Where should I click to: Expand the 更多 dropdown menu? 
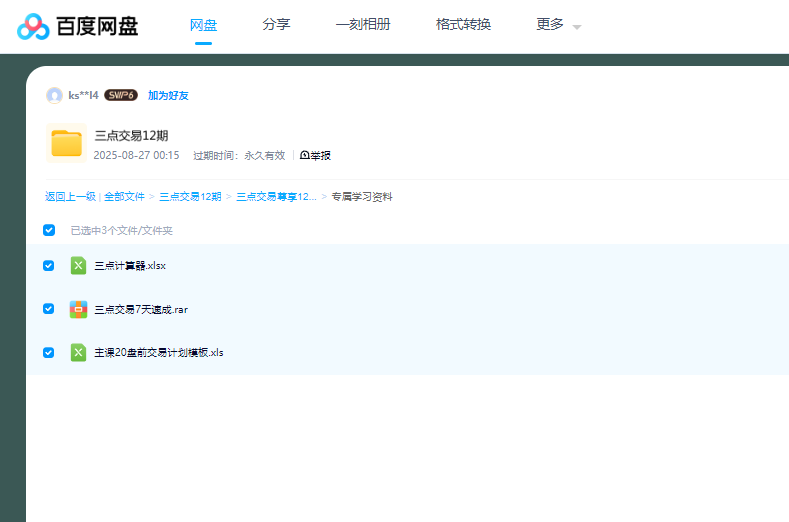pos(558,25)
